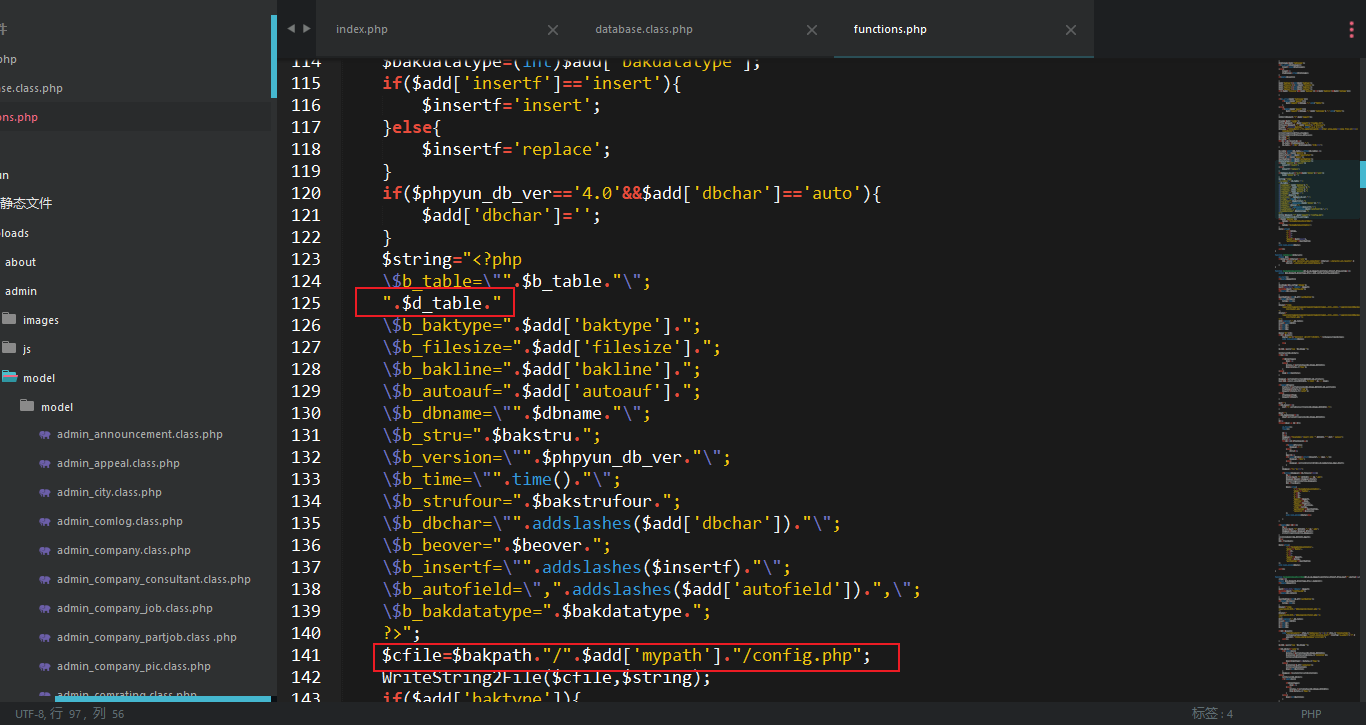Click PHP icon beside admin_city.class.php
1366x725 pixels.
pyautogui.click(x=45, y=493)
